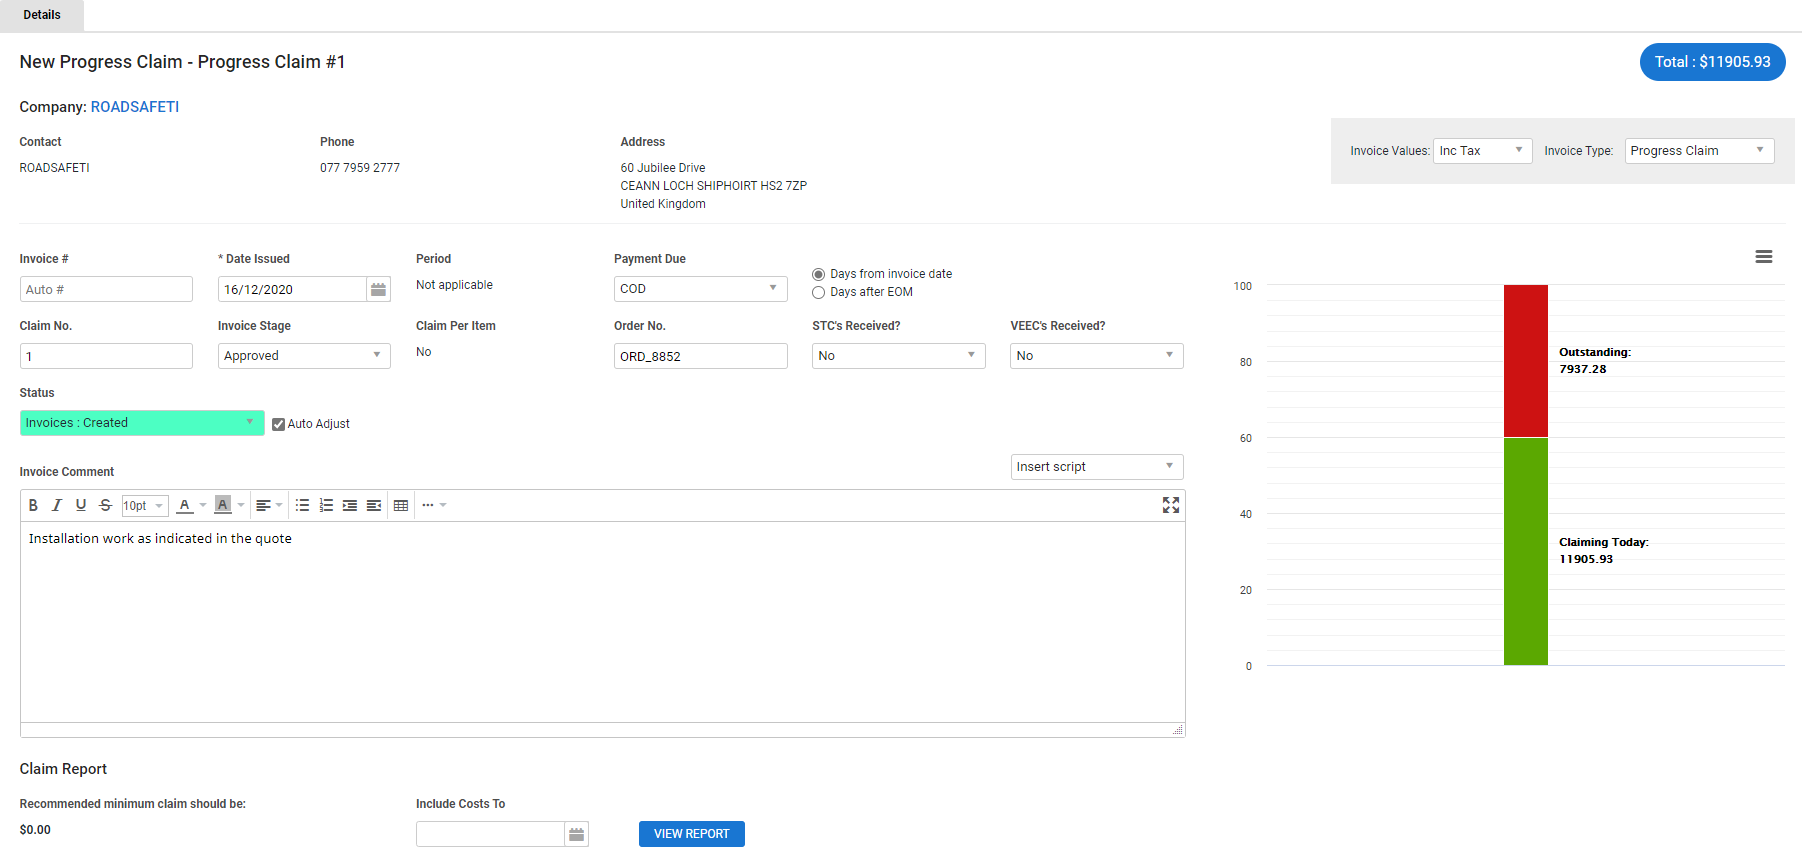Click the address line 60 Jubilee Drive
This screenshot has width=1802, height=854.
coord(663,168)
